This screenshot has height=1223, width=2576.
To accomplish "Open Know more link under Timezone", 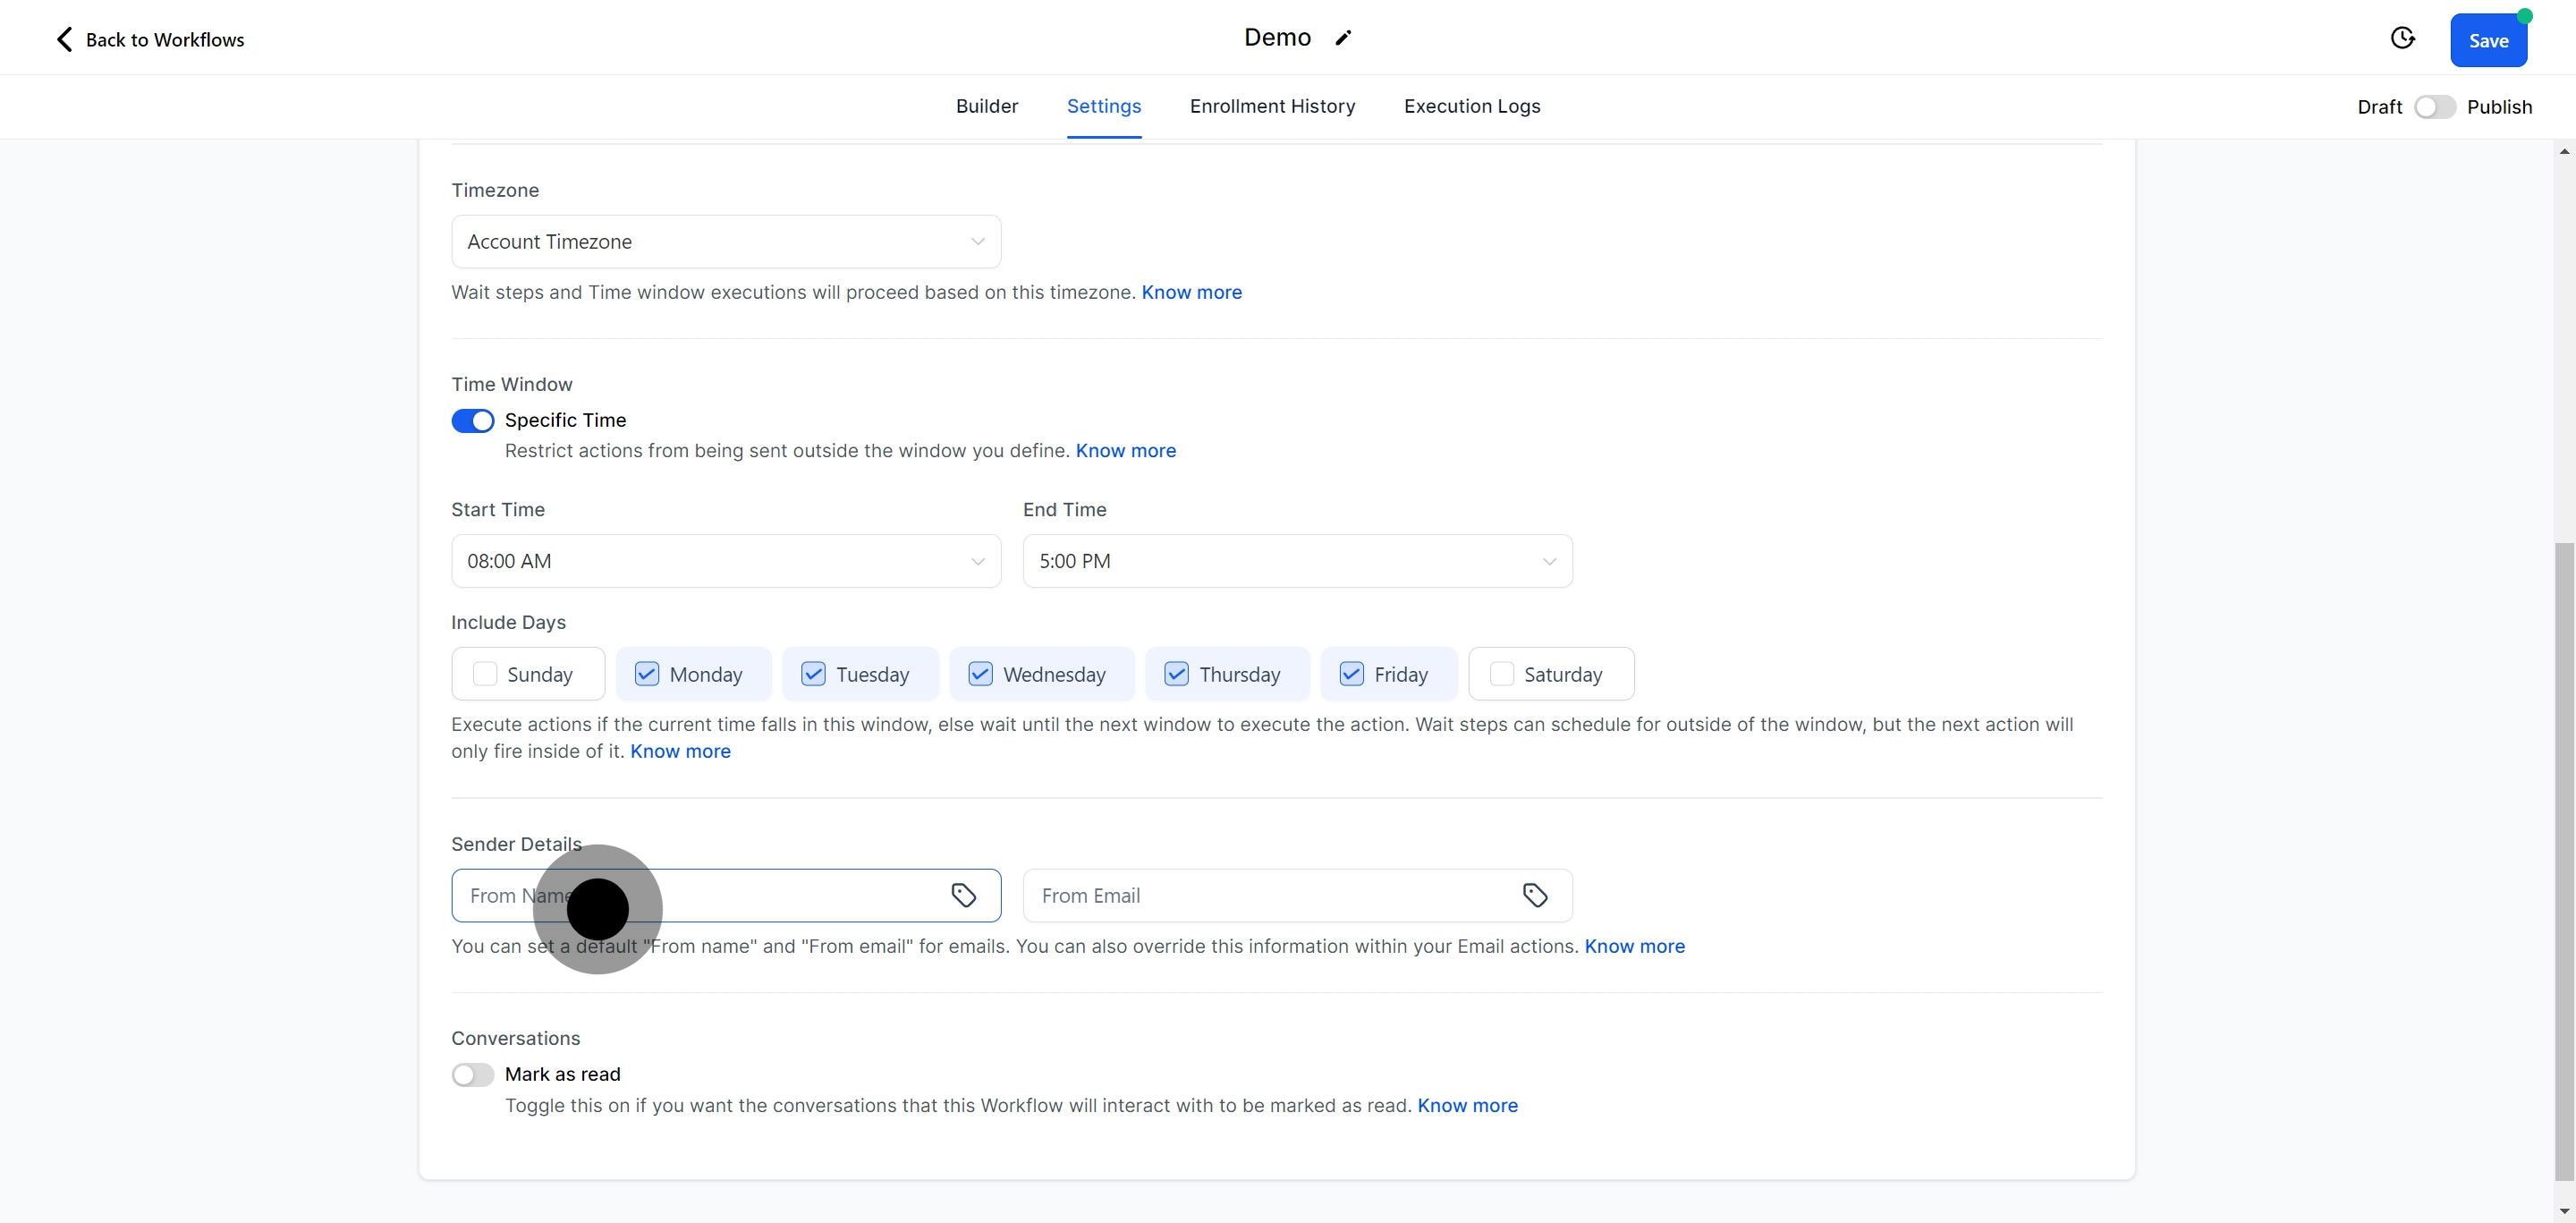I will 1191,292.
